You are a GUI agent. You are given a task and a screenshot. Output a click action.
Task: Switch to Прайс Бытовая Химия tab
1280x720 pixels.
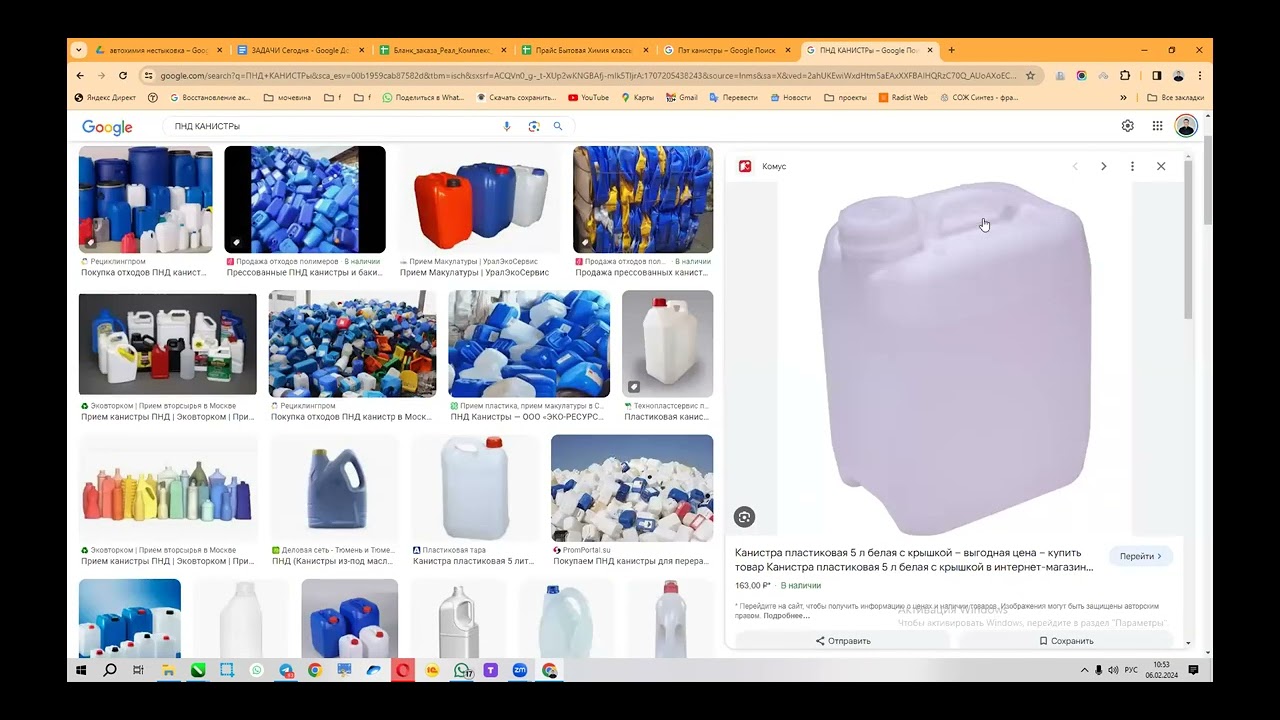click(582, 50)
